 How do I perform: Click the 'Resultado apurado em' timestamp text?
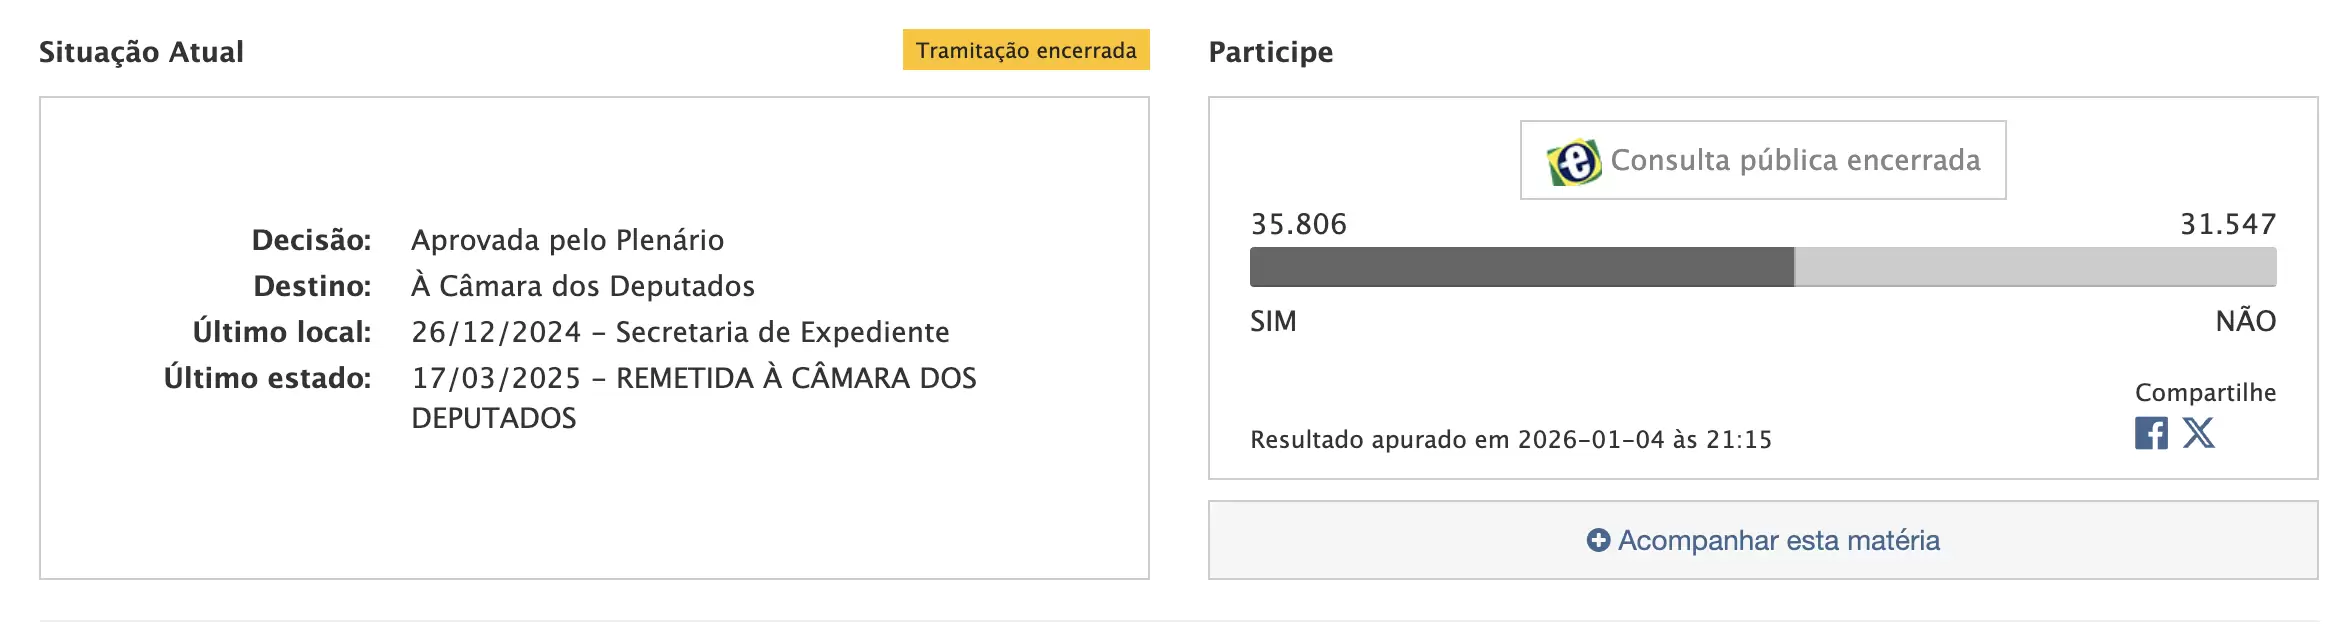click(x=1510, y=440)
